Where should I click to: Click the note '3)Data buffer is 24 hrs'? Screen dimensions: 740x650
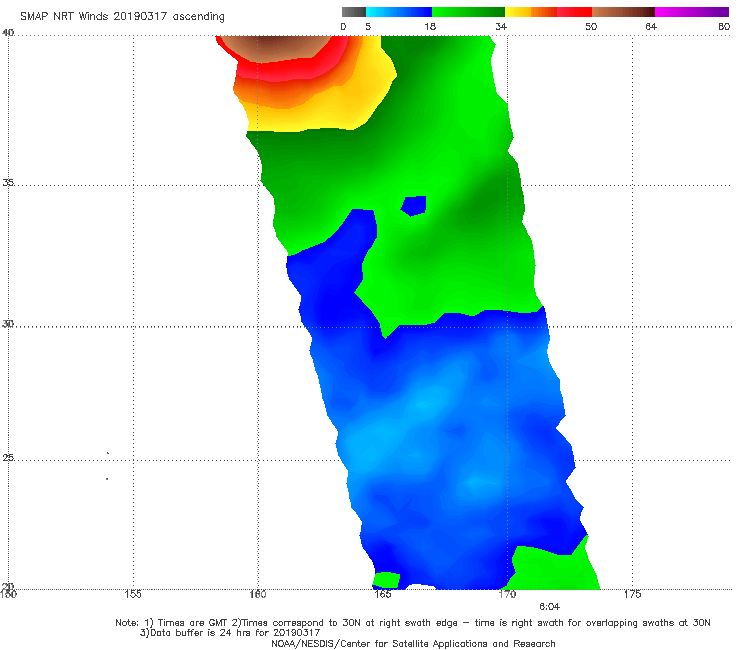230,633
